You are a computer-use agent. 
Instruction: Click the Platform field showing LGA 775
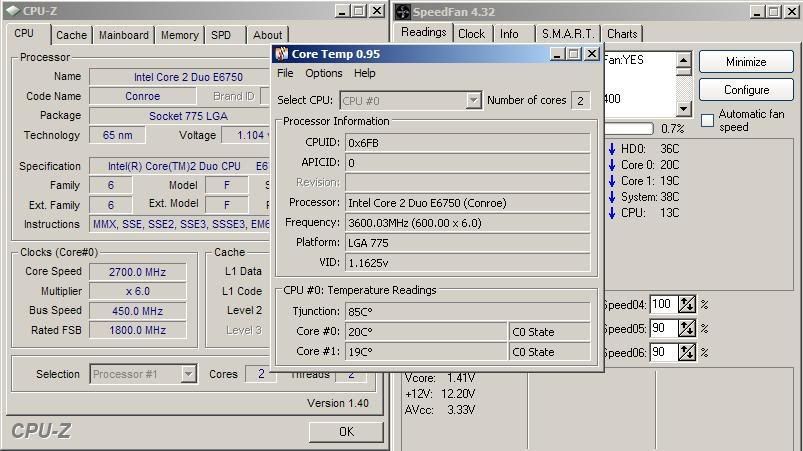(x=468, y=243)
